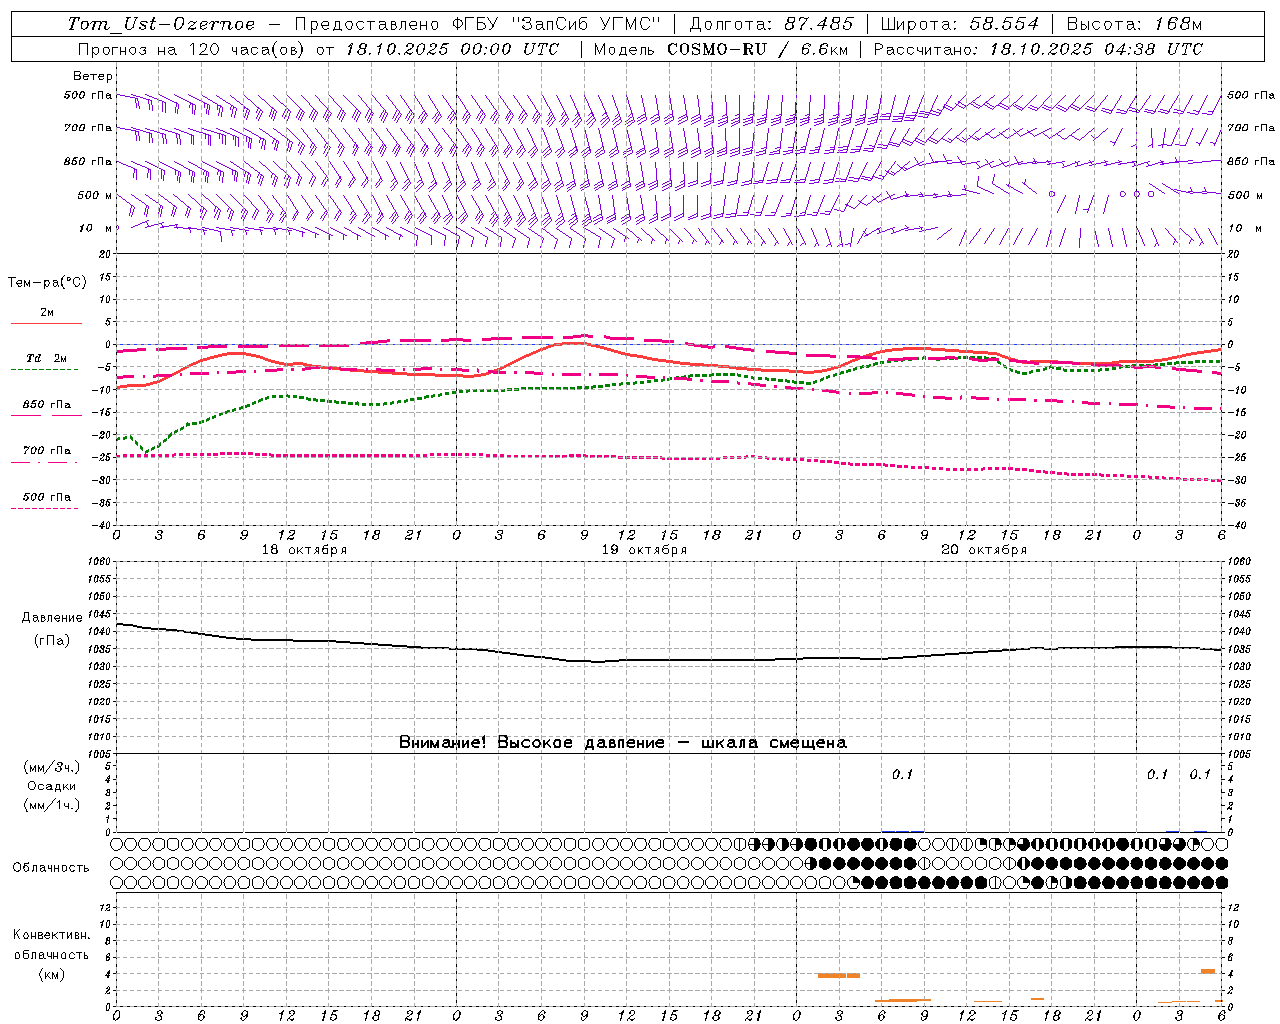
Task: Click the Td 2м dew point legend entry
Action: [47, 358]
